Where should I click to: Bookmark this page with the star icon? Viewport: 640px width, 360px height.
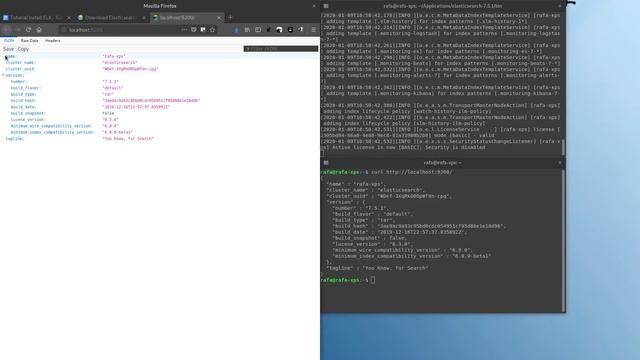point(212,30)
